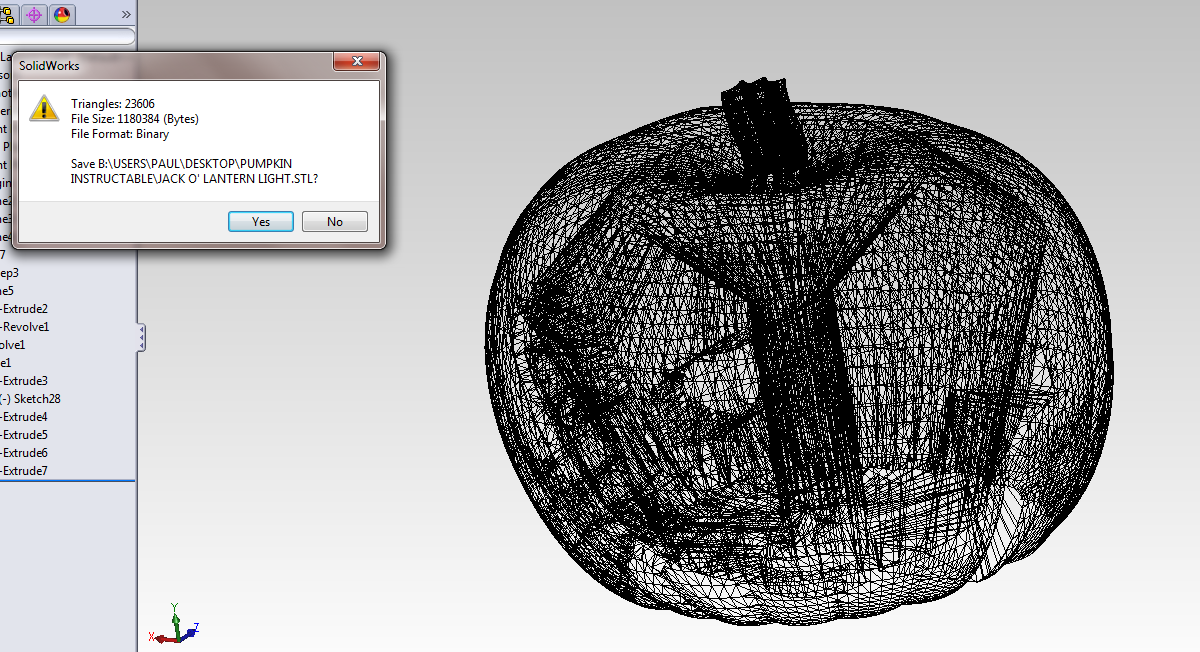Select Extrude4 in the feature tree
The image size is (1200, 652).
click(24, 417)
